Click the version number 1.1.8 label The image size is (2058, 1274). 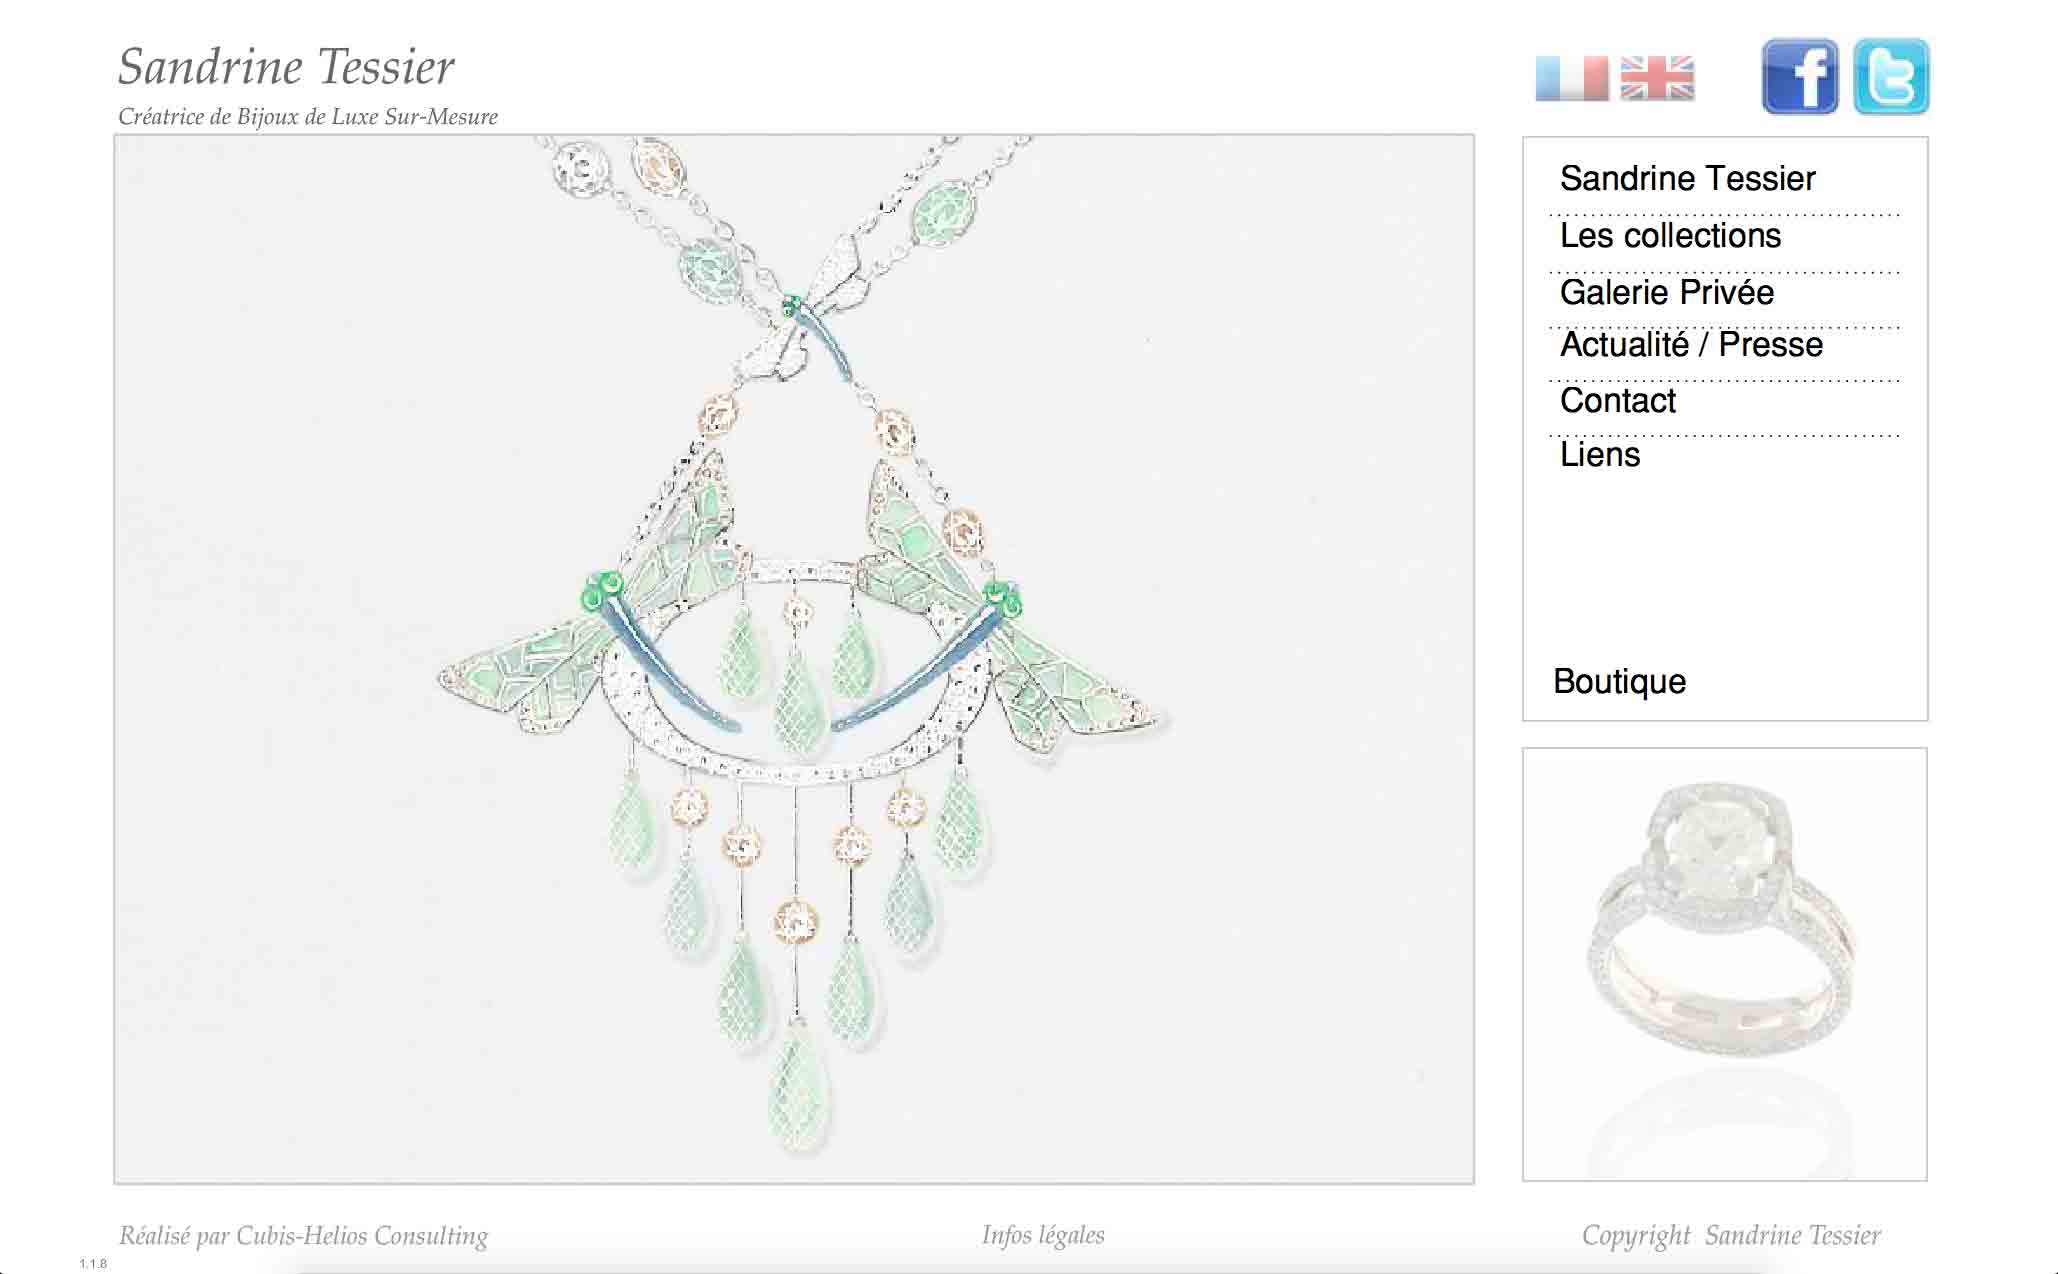[93, 1263]
